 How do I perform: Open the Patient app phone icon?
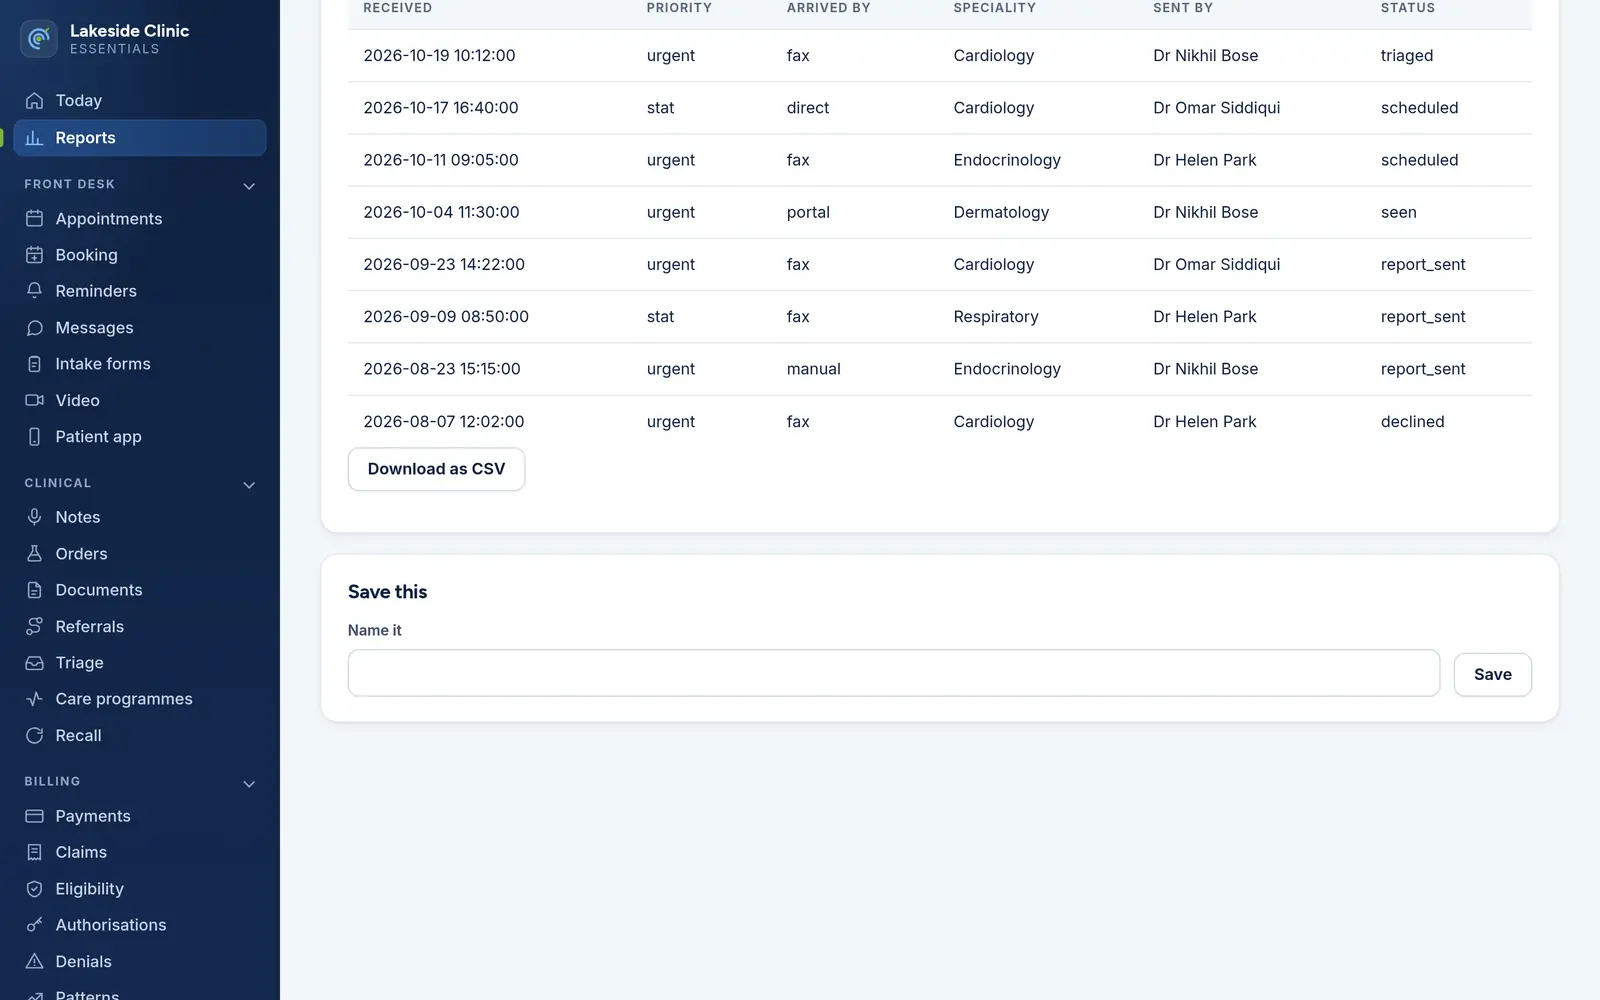(34, 437)
